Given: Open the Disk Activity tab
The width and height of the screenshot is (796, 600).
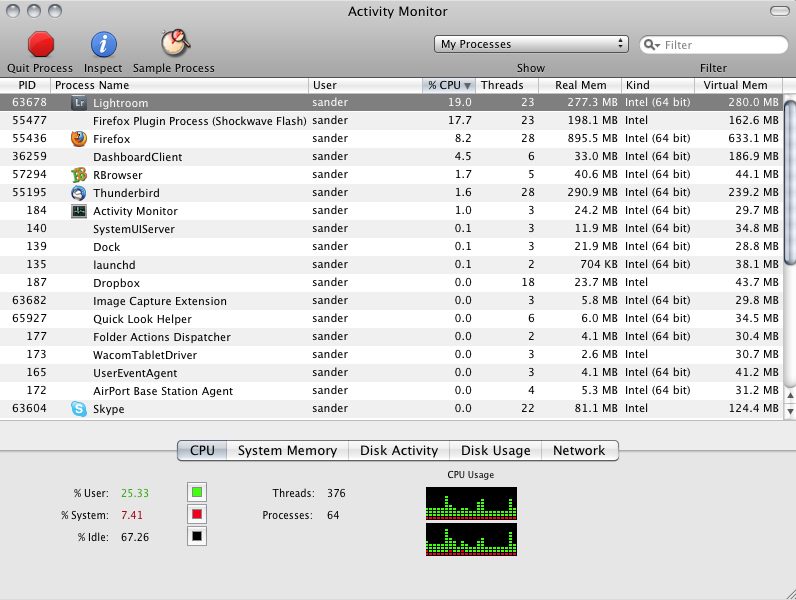Looking at the screenshot, I should [x=399, y=450].
